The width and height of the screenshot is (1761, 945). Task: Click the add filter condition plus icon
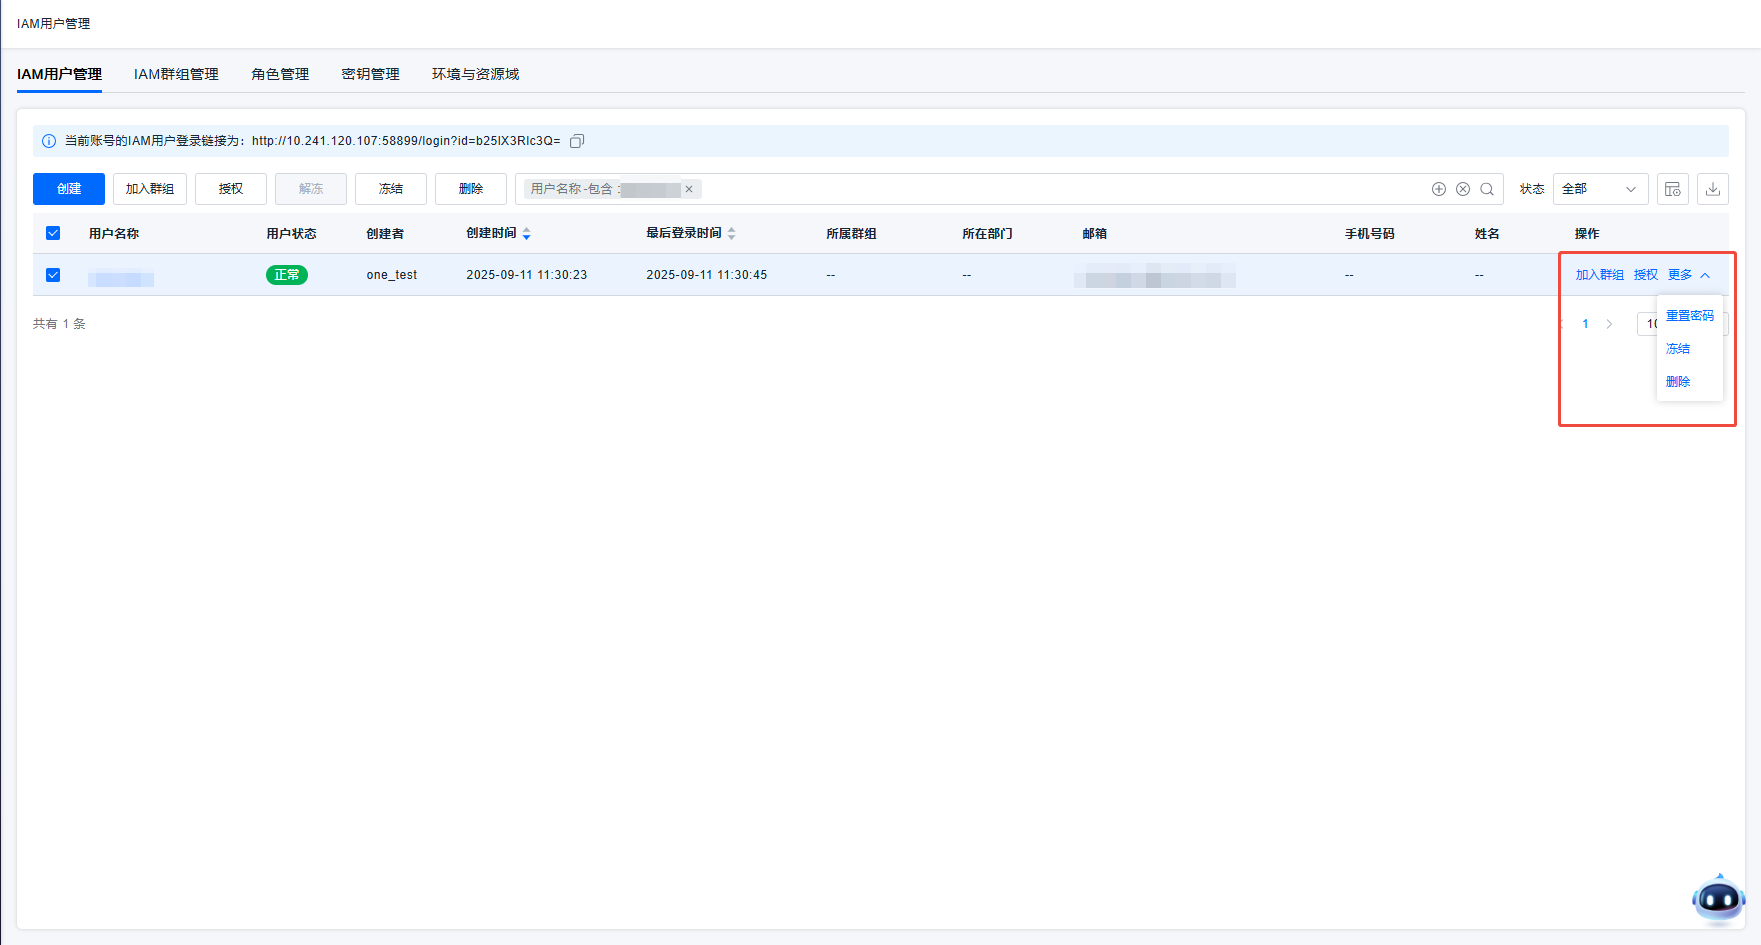click(x=1439, y=189)
